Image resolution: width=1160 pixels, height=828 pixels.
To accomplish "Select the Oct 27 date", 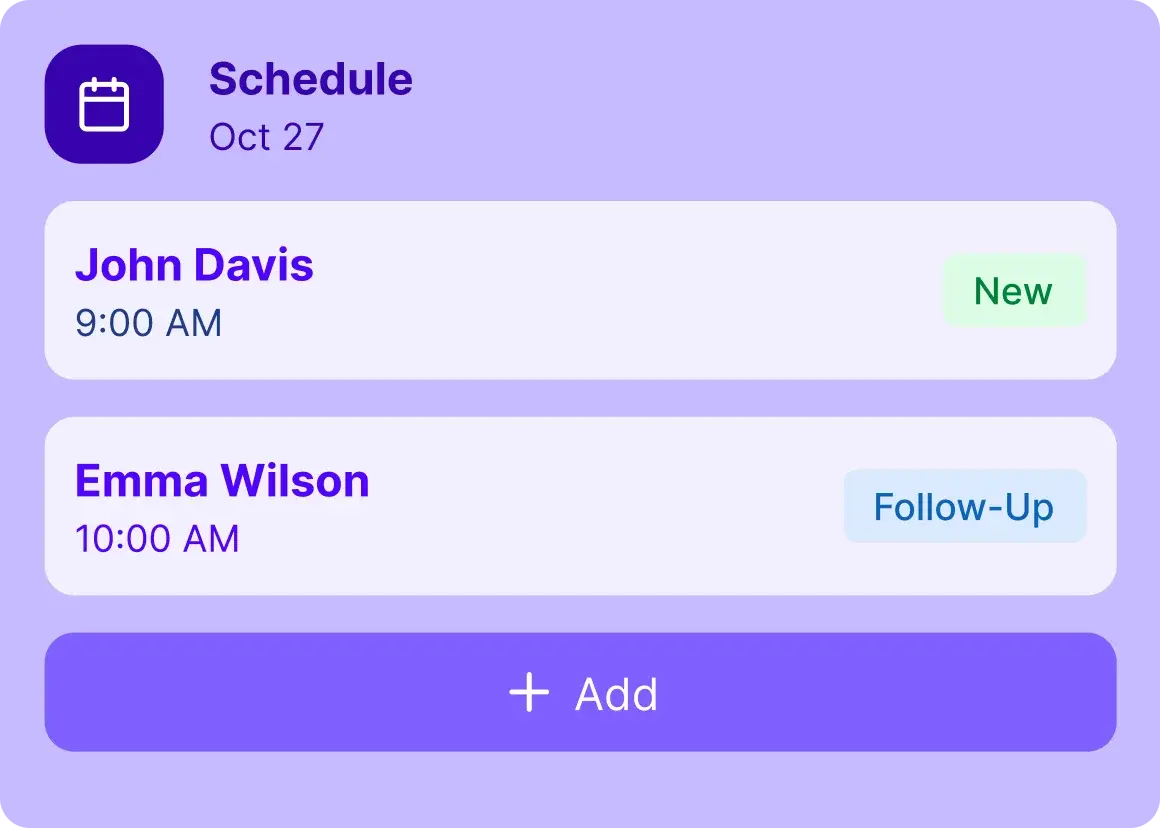I will click(x=266, y=137).
